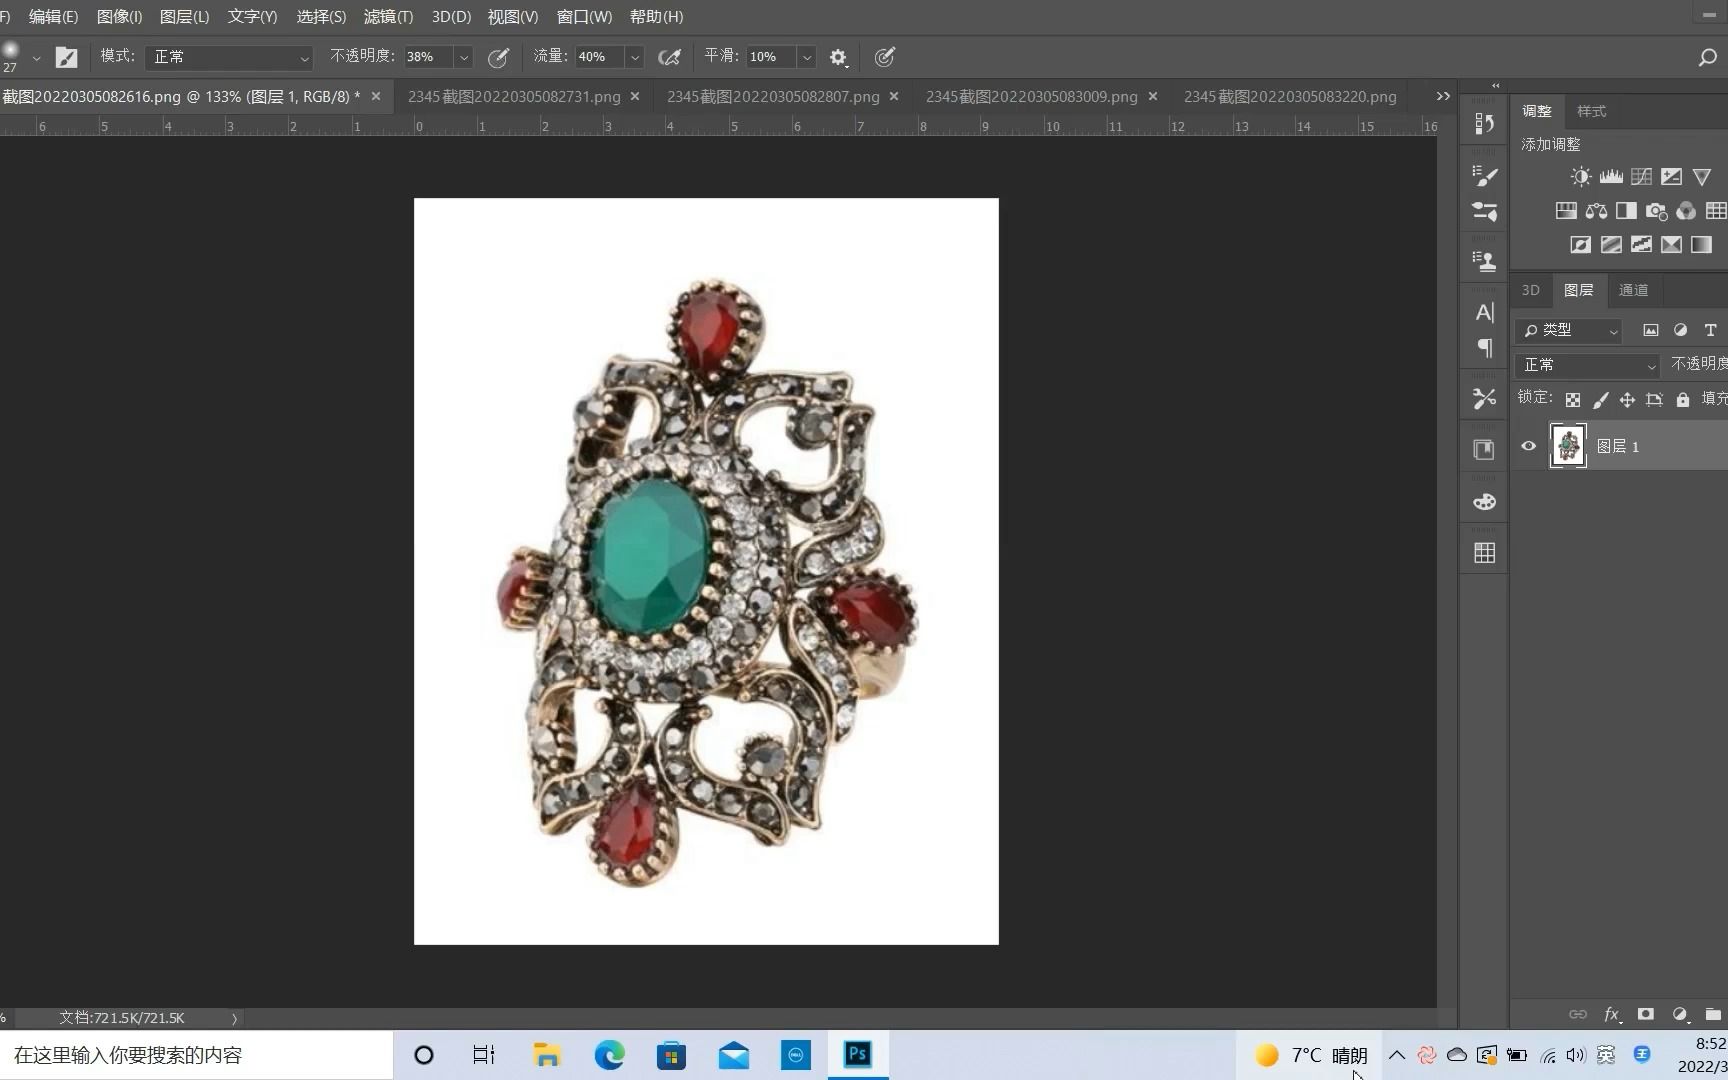Screen dimensions: 1728x1080
Task: Open the 视图(V) menu
Action: [512, 17]
